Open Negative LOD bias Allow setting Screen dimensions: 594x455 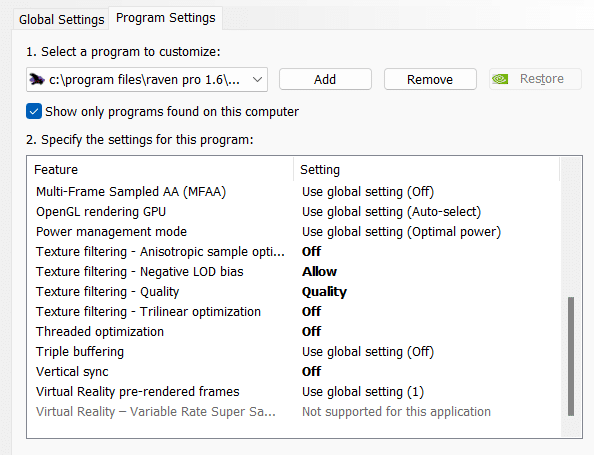[x=319, y=272]
